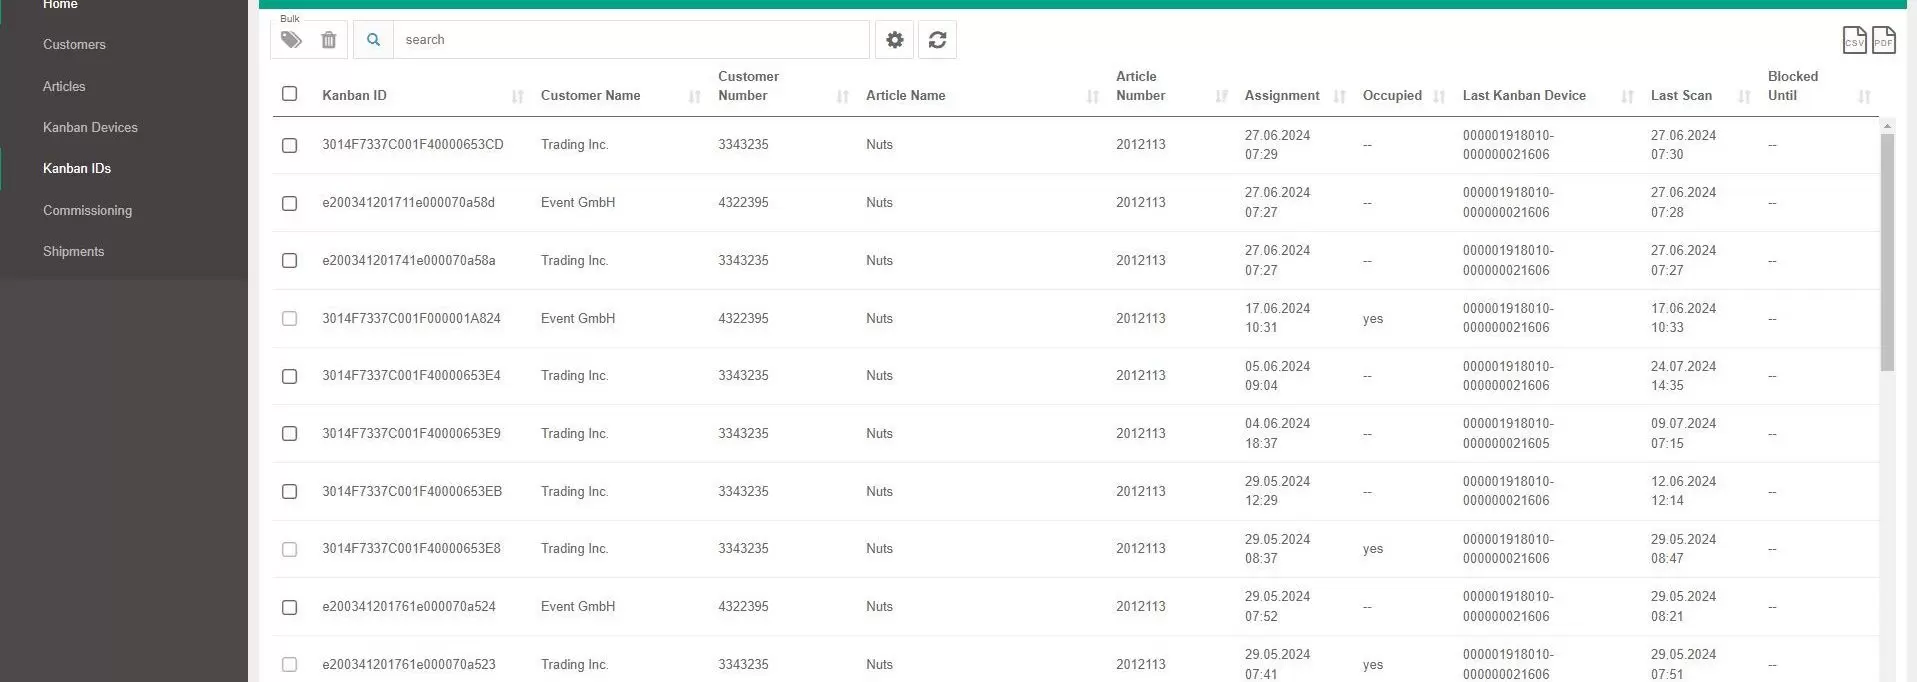1917x682 pixels.
Task: Select Kanban IDs in the sidebar
Action: (x=77, y=169)
